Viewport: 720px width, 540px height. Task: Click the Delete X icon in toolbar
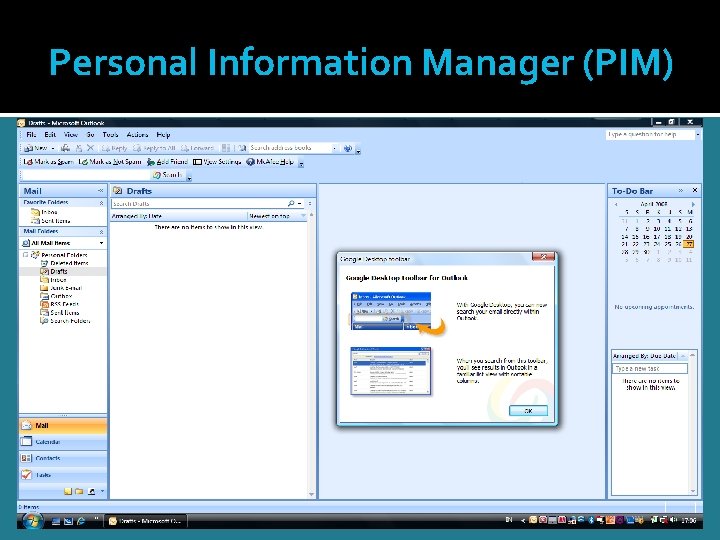[90, 148]
